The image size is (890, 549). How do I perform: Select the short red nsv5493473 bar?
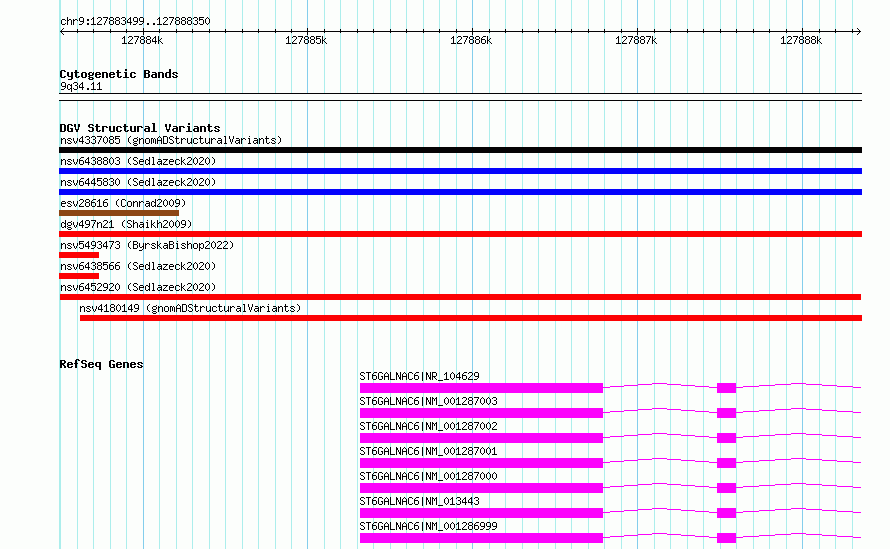[79, 255]
